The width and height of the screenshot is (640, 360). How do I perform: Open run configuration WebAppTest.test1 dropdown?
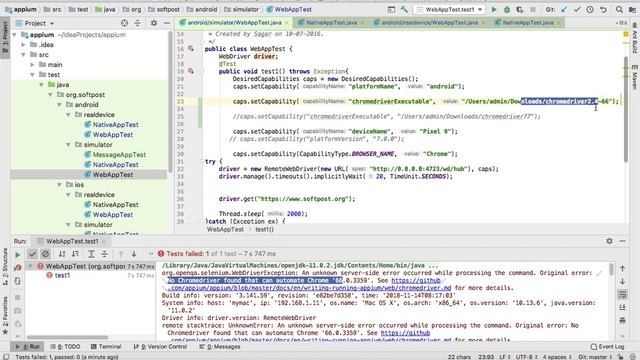point(449,9)
